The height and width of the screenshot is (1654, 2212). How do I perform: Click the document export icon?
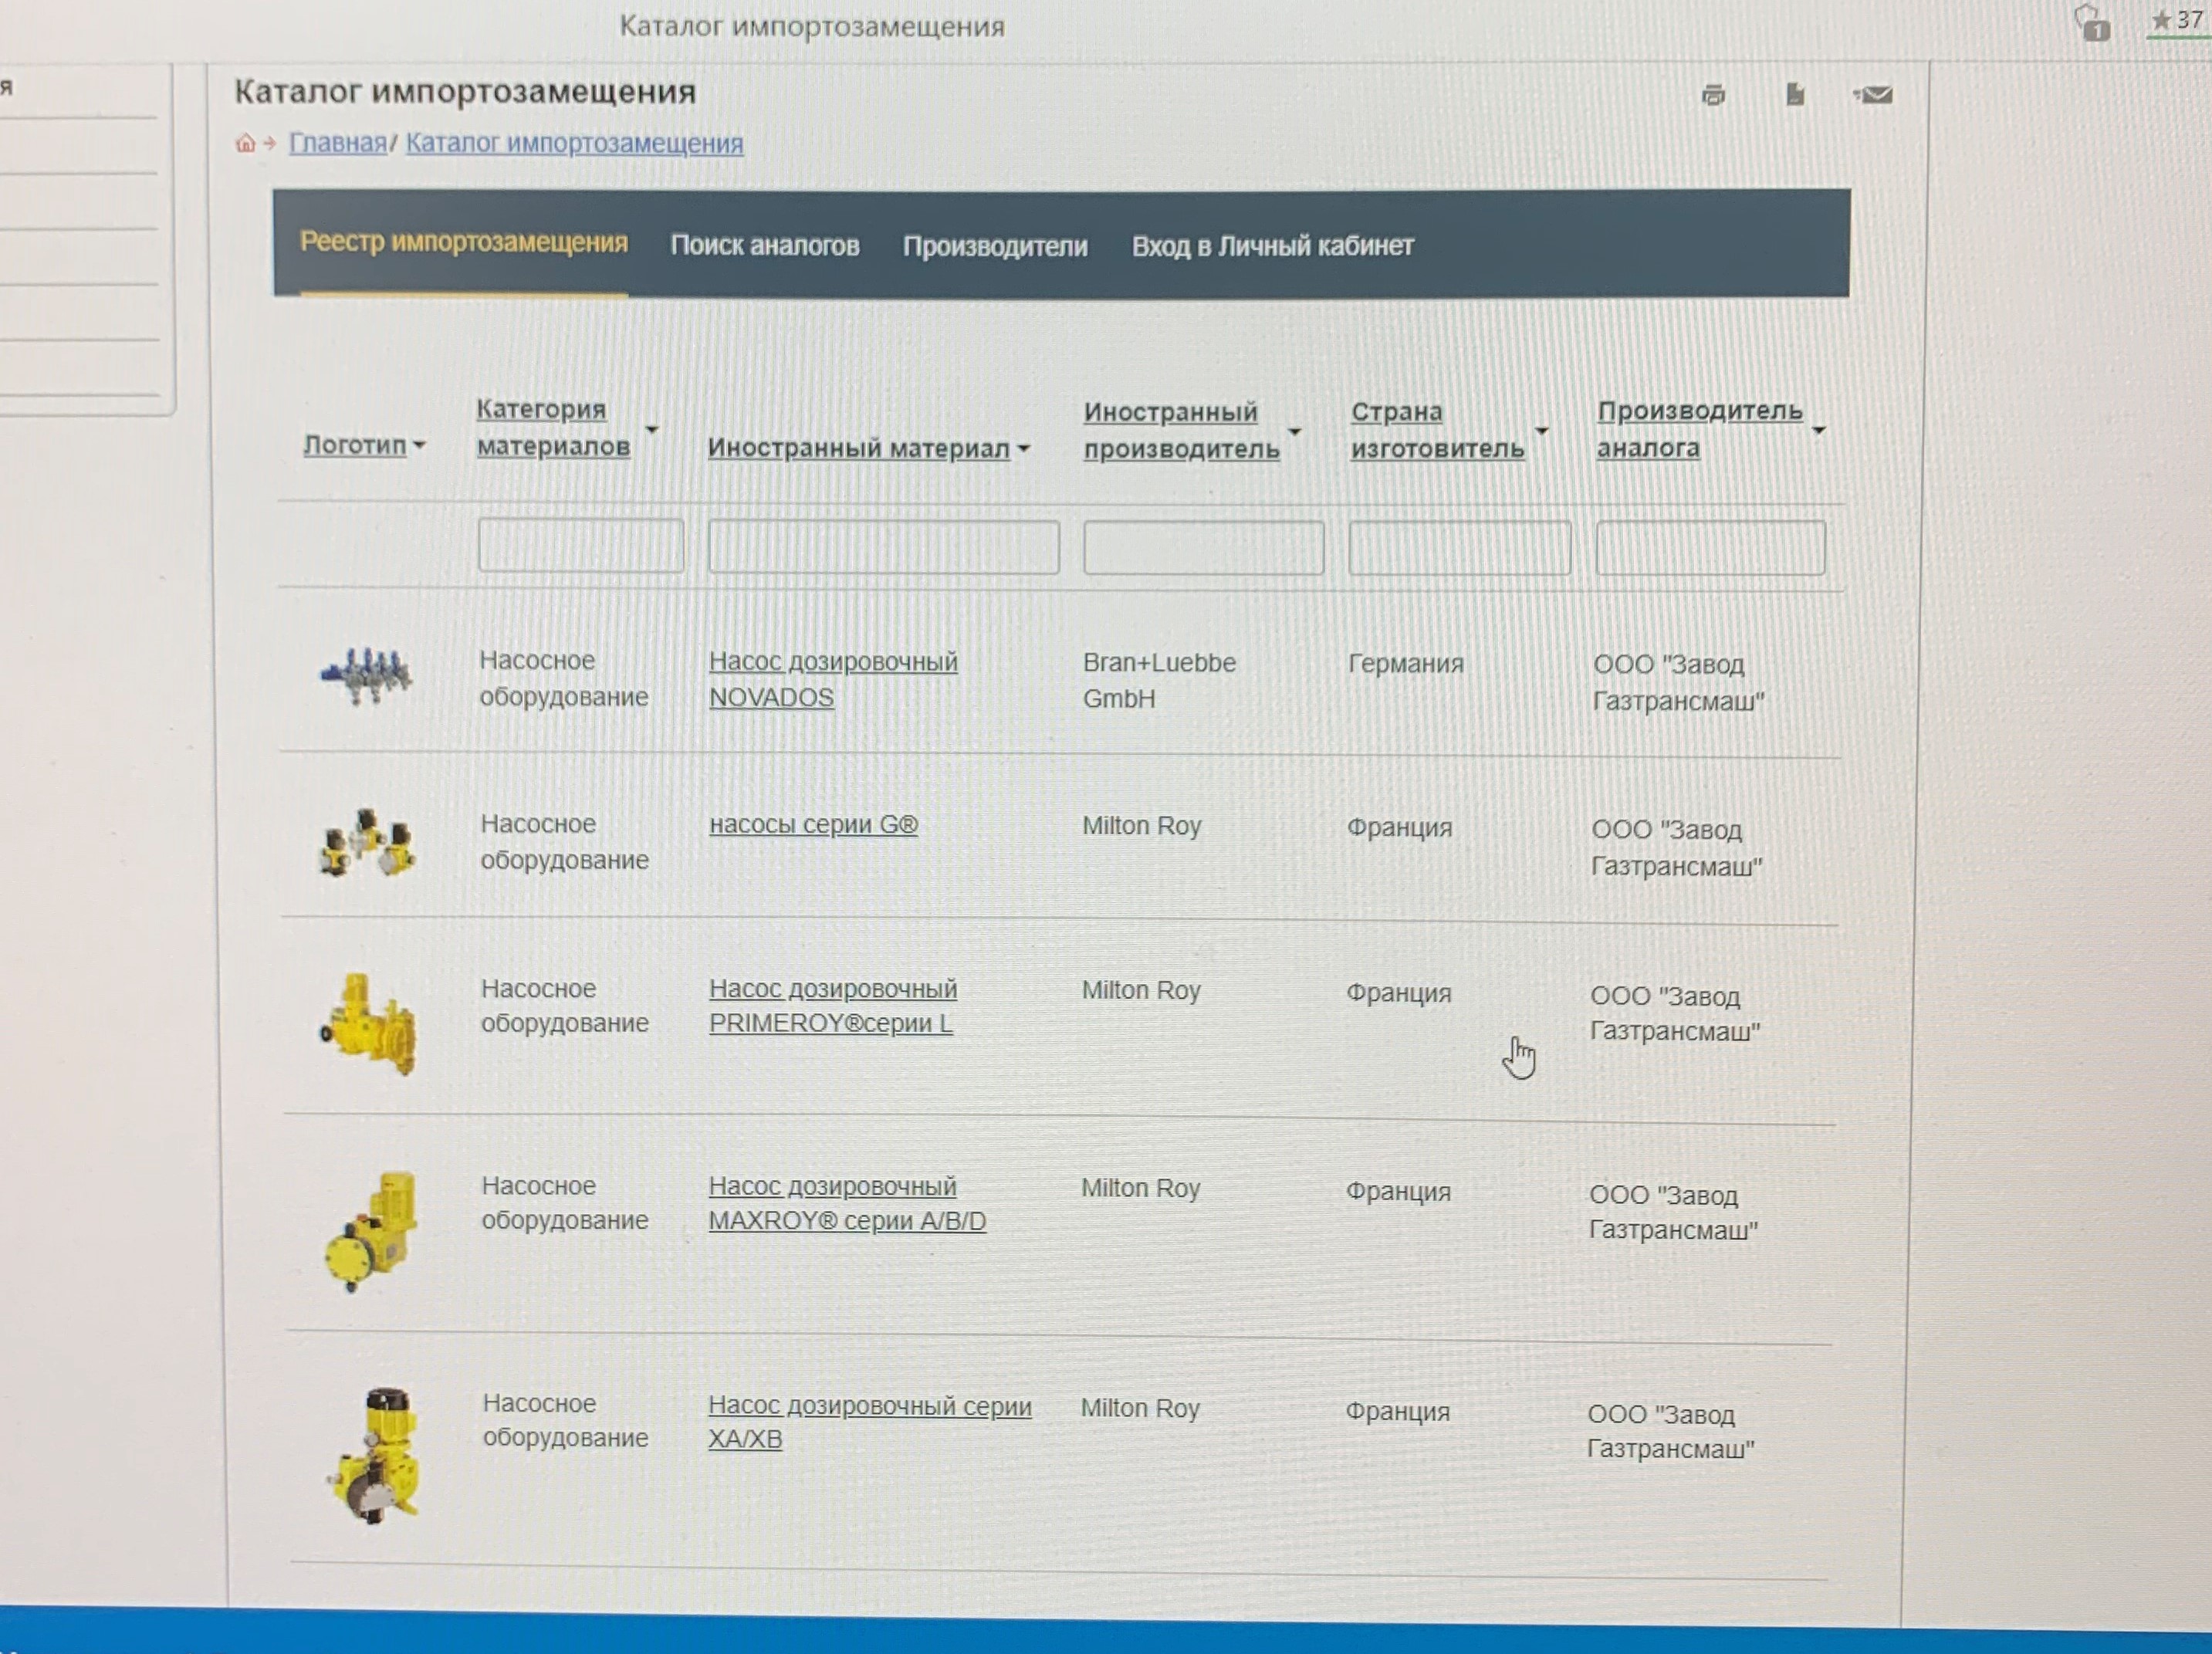pyautogui.click(x=1795, y=94)
